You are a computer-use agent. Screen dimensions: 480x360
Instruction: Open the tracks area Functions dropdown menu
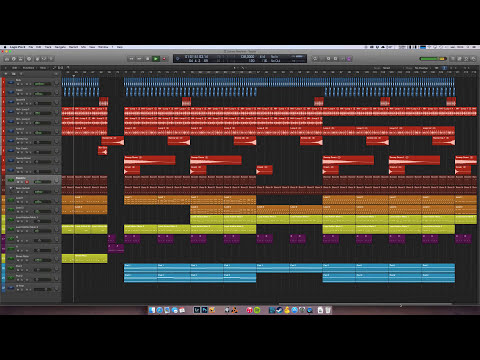[x=29, y=68]
